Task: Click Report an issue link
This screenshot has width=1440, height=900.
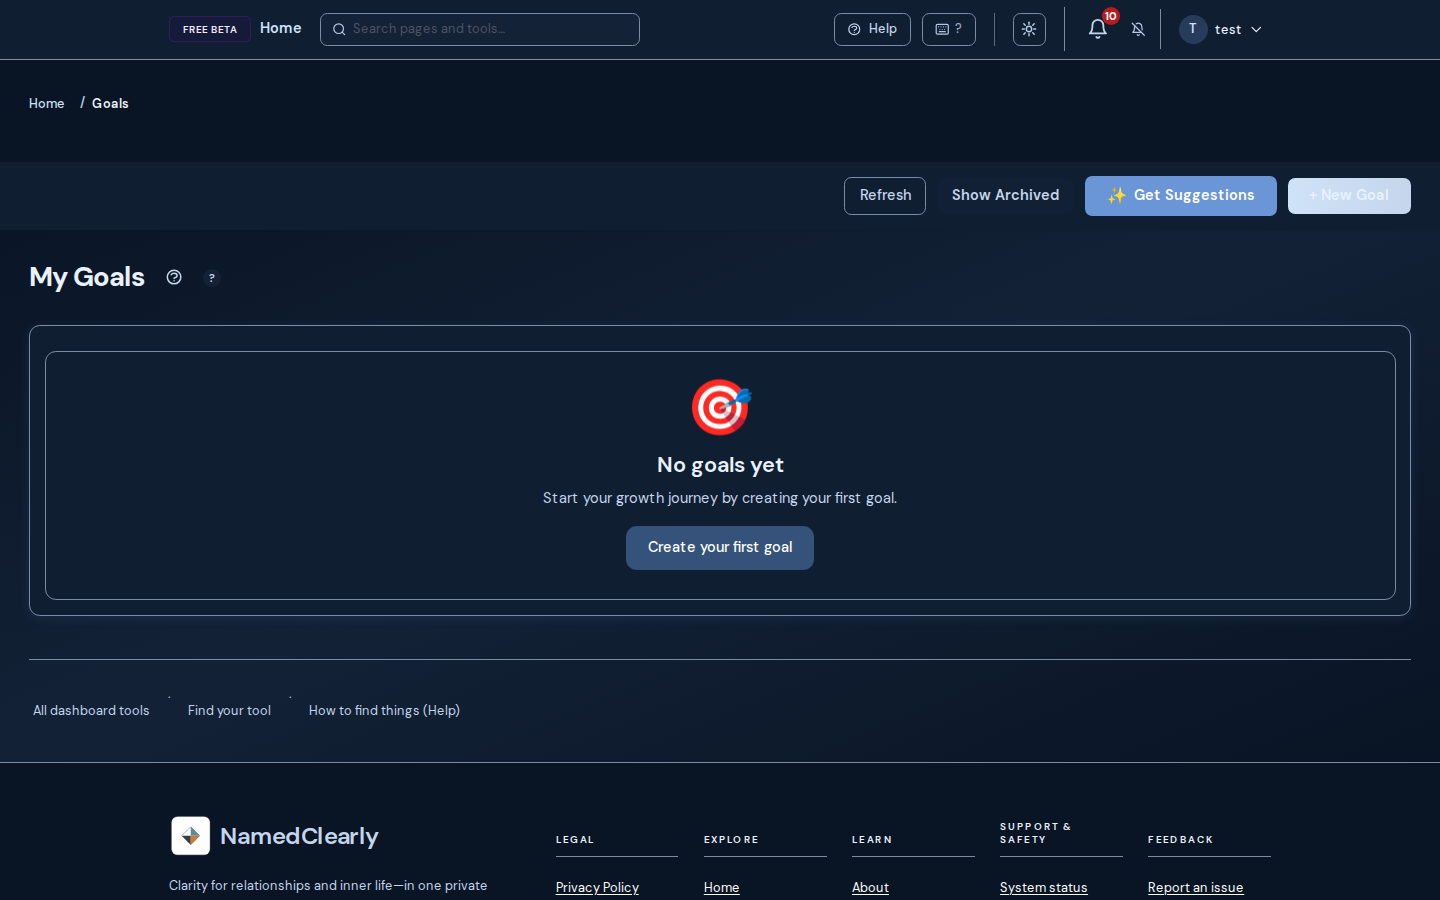Action: pos(1195,888)
